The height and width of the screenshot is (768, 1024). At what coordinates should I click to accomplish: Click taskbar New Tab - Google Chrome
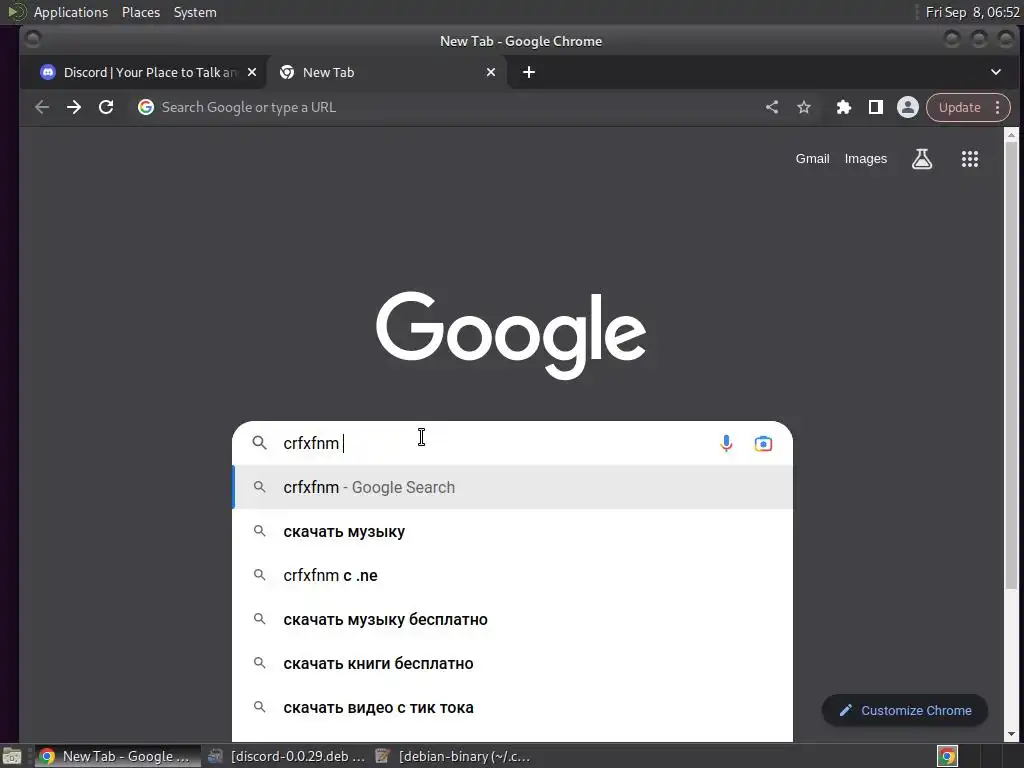click(x=118, y=756)
